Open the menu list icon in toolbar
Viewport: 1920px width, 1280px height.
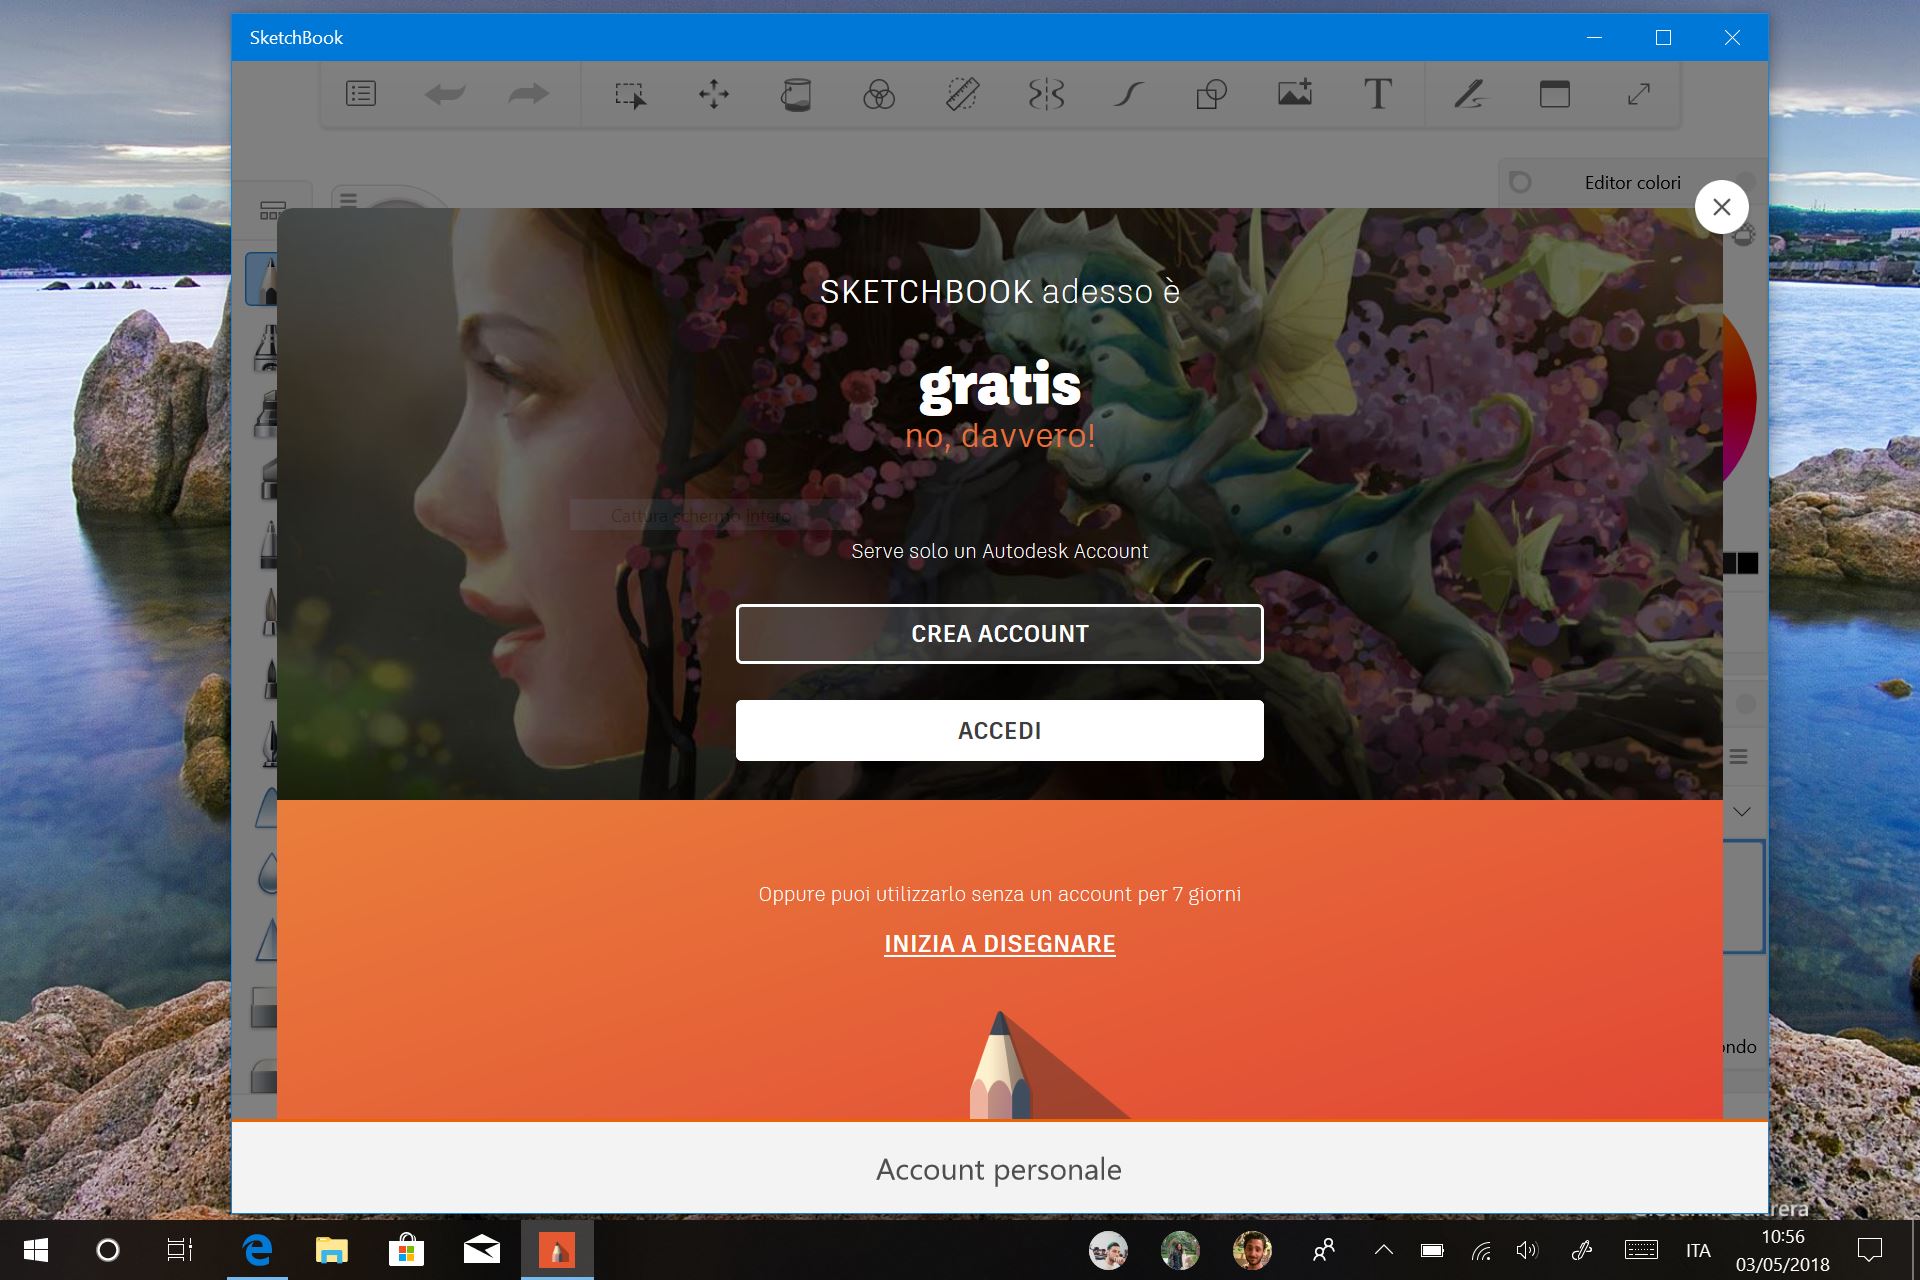[360, 94]
